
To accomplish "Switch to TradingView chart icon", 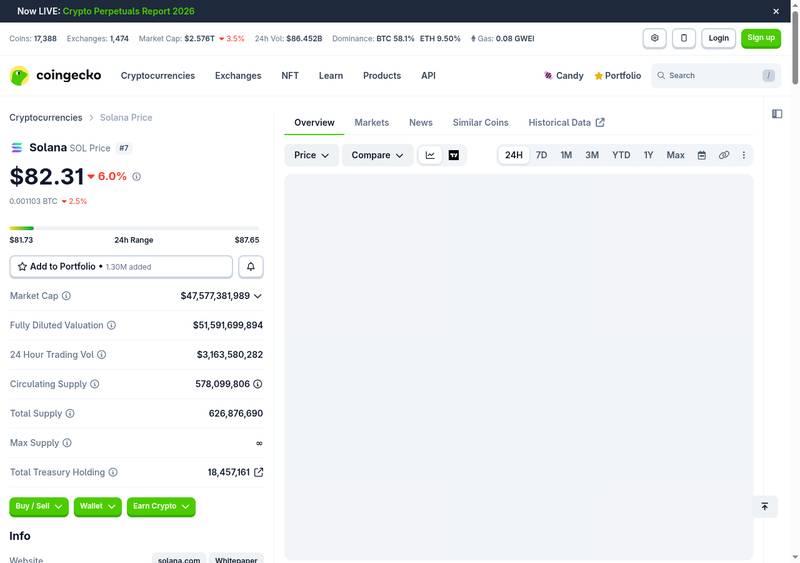I will point(454,155).
